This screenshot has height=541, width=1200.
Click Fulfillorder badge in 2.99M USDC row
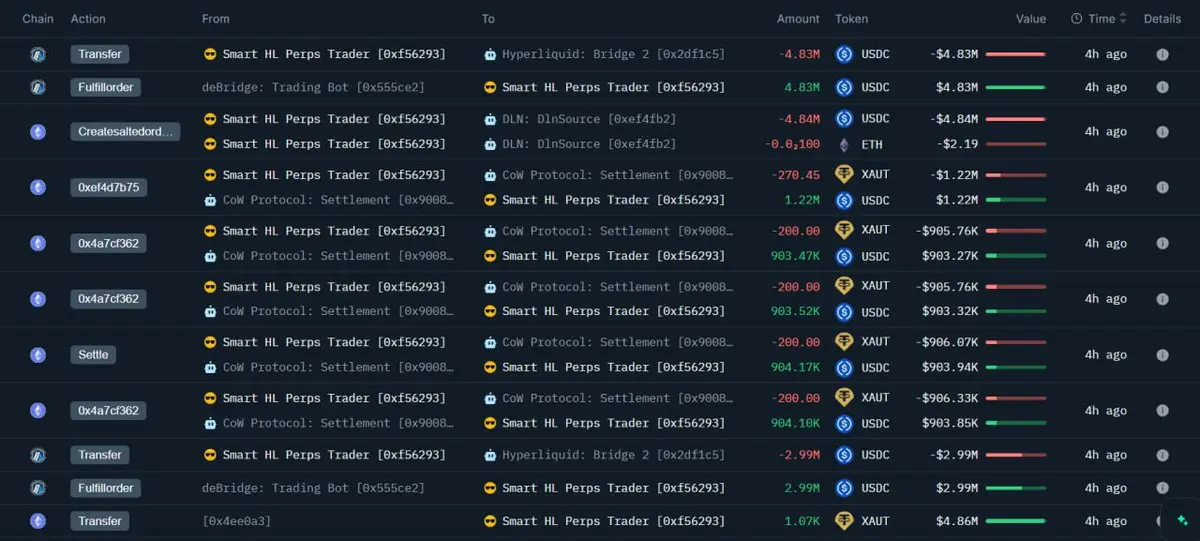coord(105,488)
